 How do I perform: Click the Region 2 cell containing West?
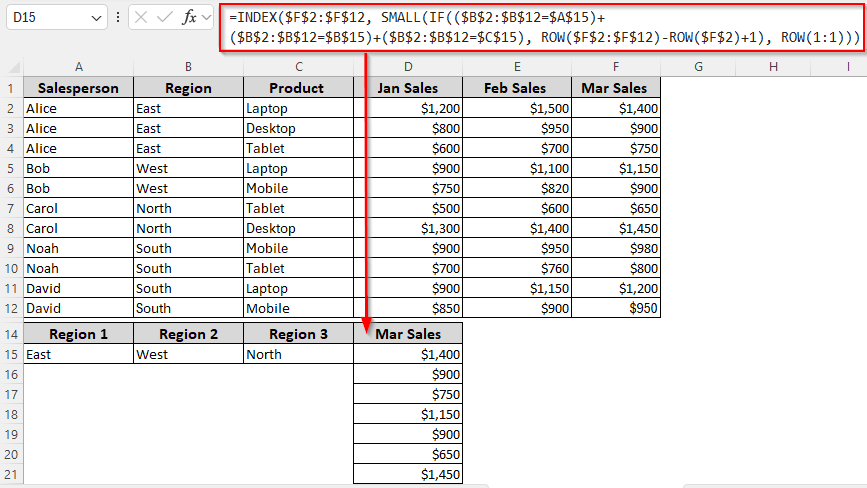(x=188, y=354)
